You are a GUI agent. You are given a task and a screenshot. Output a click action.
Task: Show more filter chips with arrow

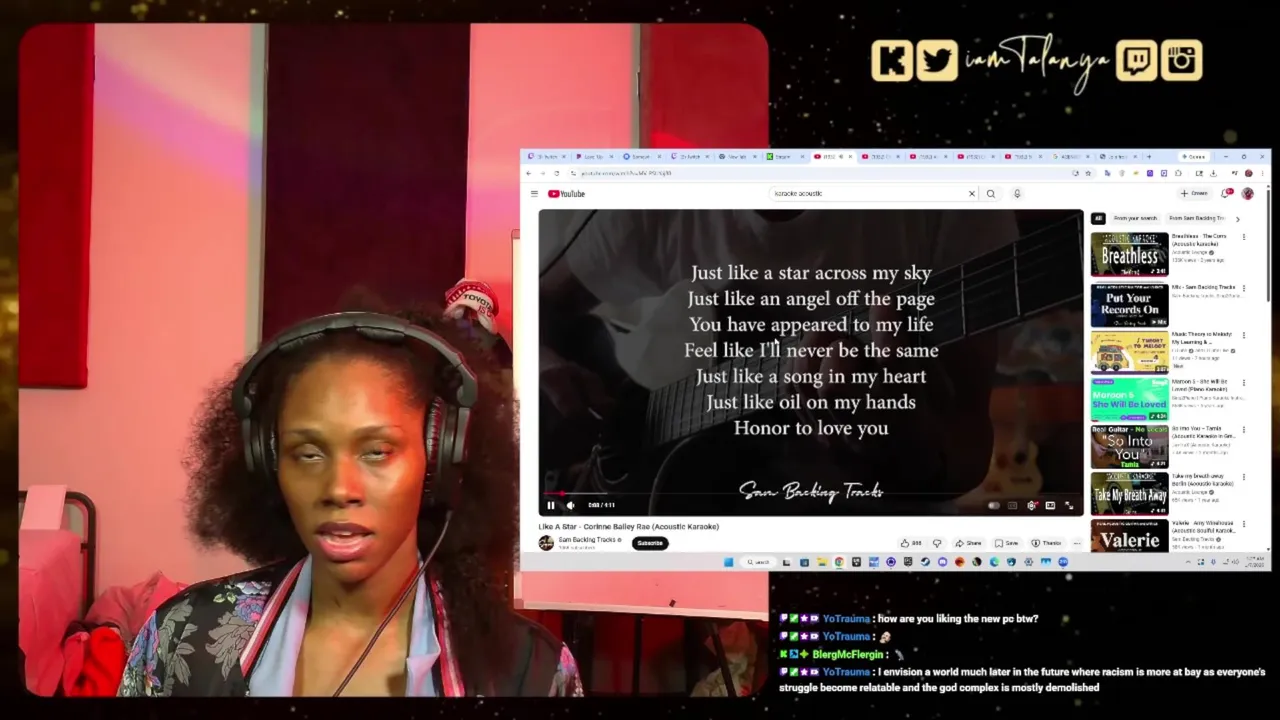1237,218
